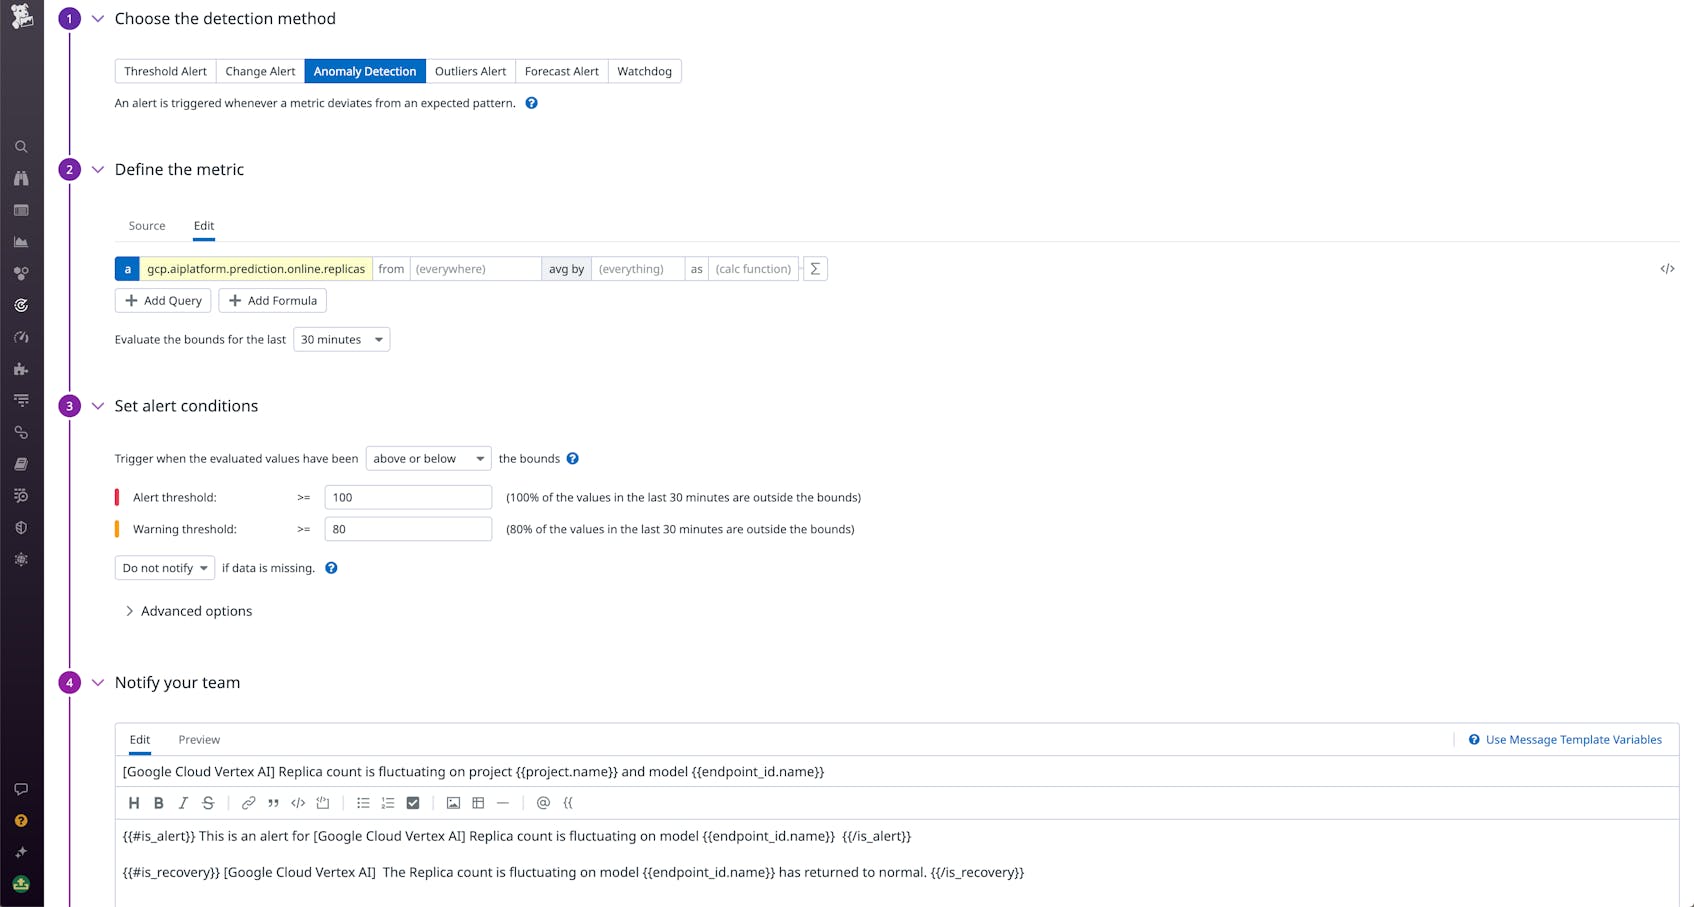
Task: Open the 'Evaluate the bounds' duration dropdown
Action: (341, 339)
